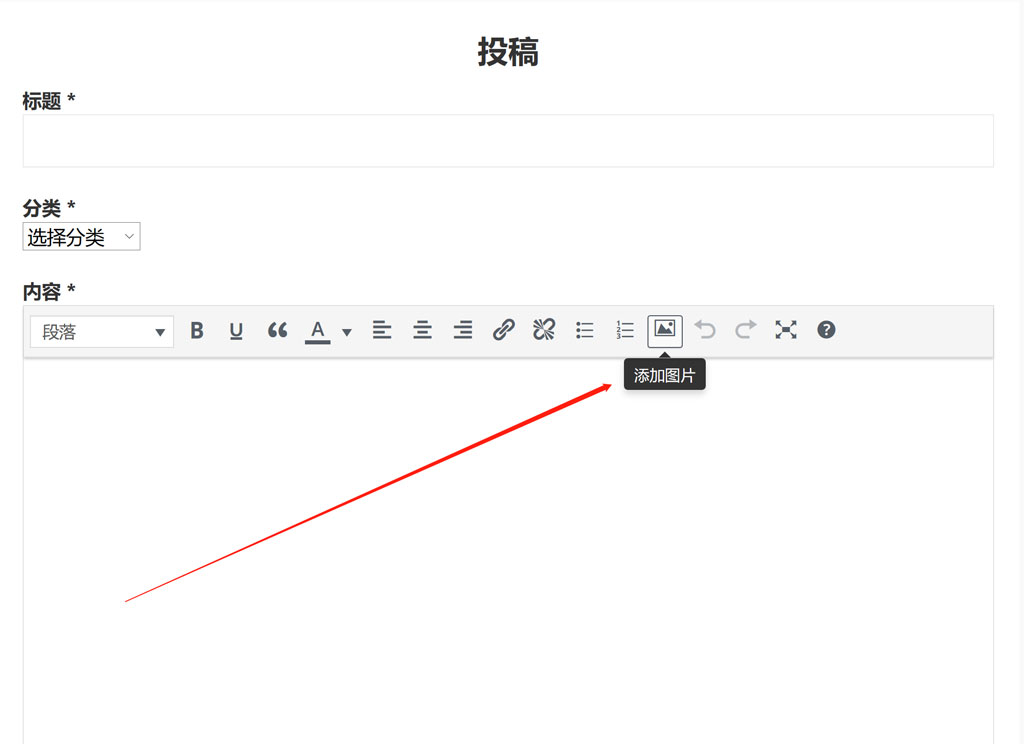The width and height of the screenshot is (1024, 744).
Task: Toggle bold formatting
Action: click(x=197, y=331)
